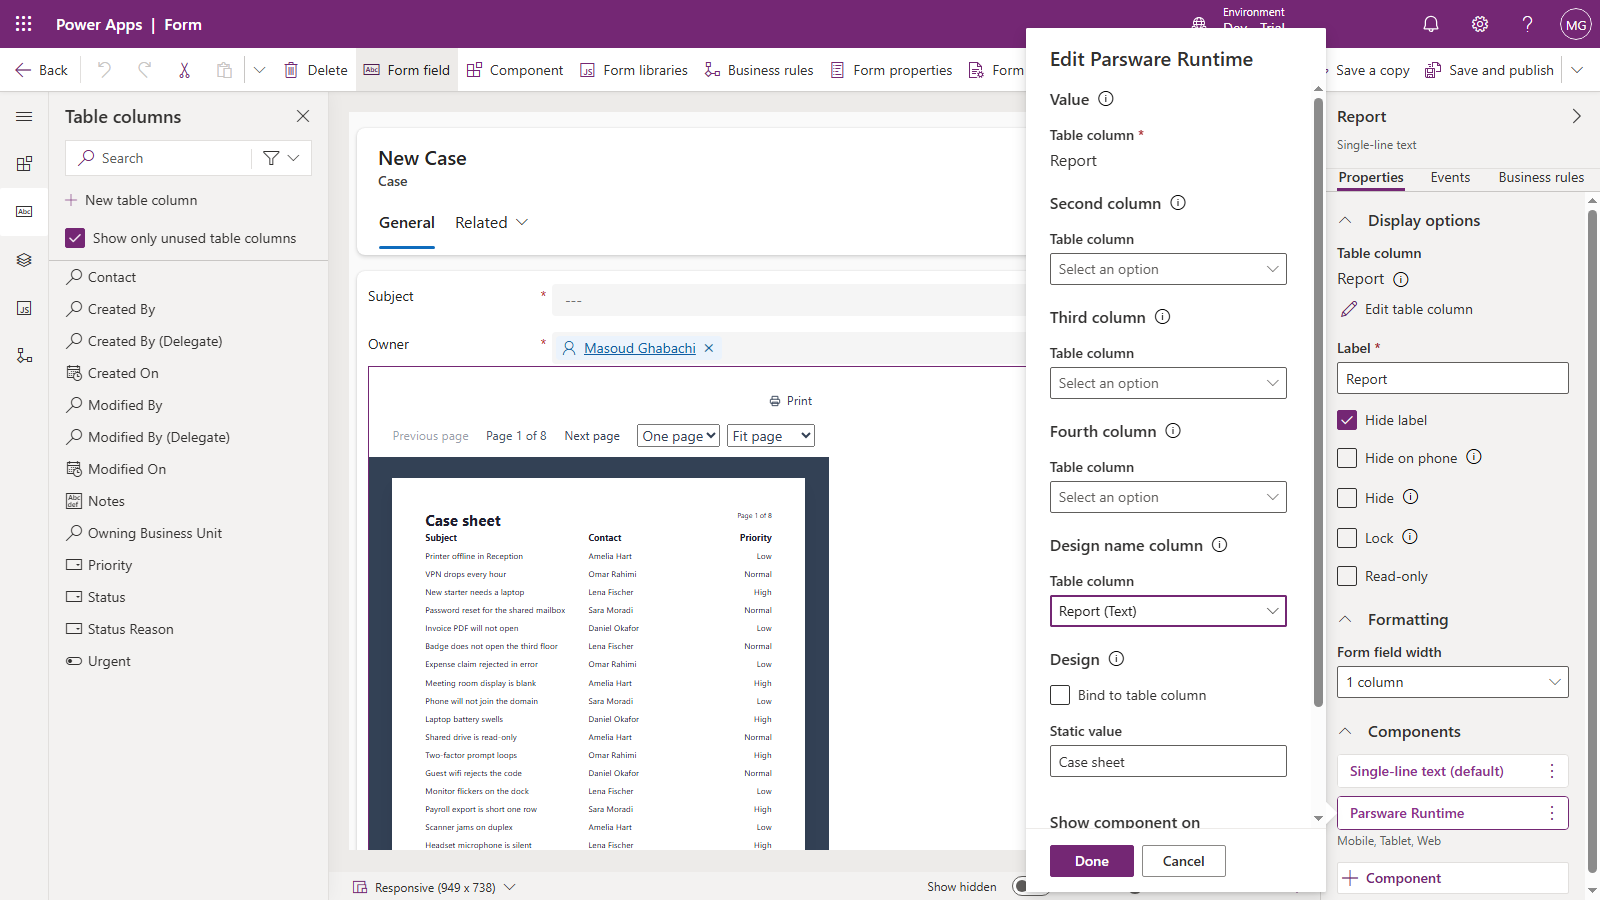Uncheck Show only unused table columns
The image size is (1600, 900).
pos(75,238)
